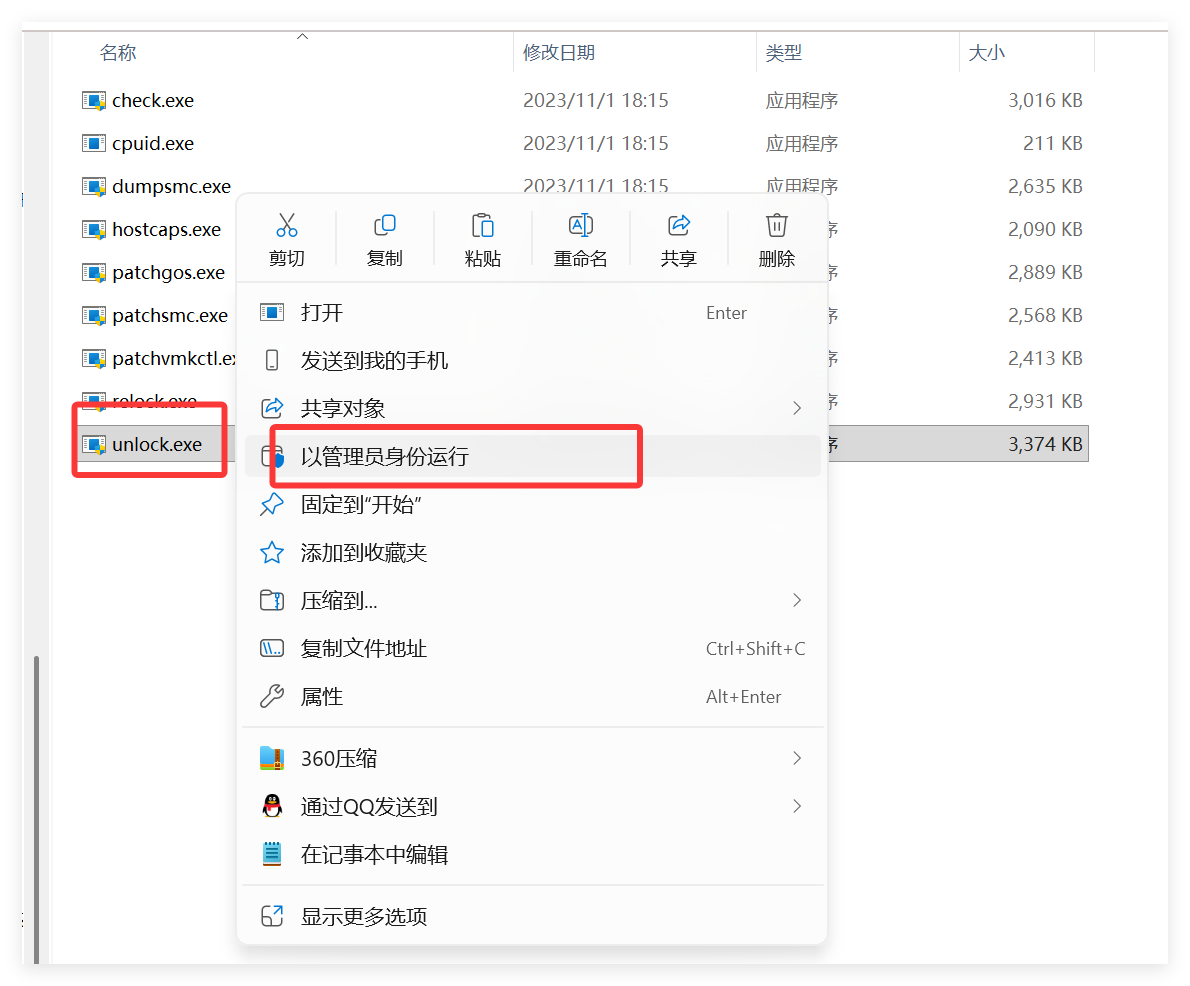Image resolution: width=1190 pixels, height=986 pixels.
Task: Sort by 修改日期 column header
Action: coord(559,52)
